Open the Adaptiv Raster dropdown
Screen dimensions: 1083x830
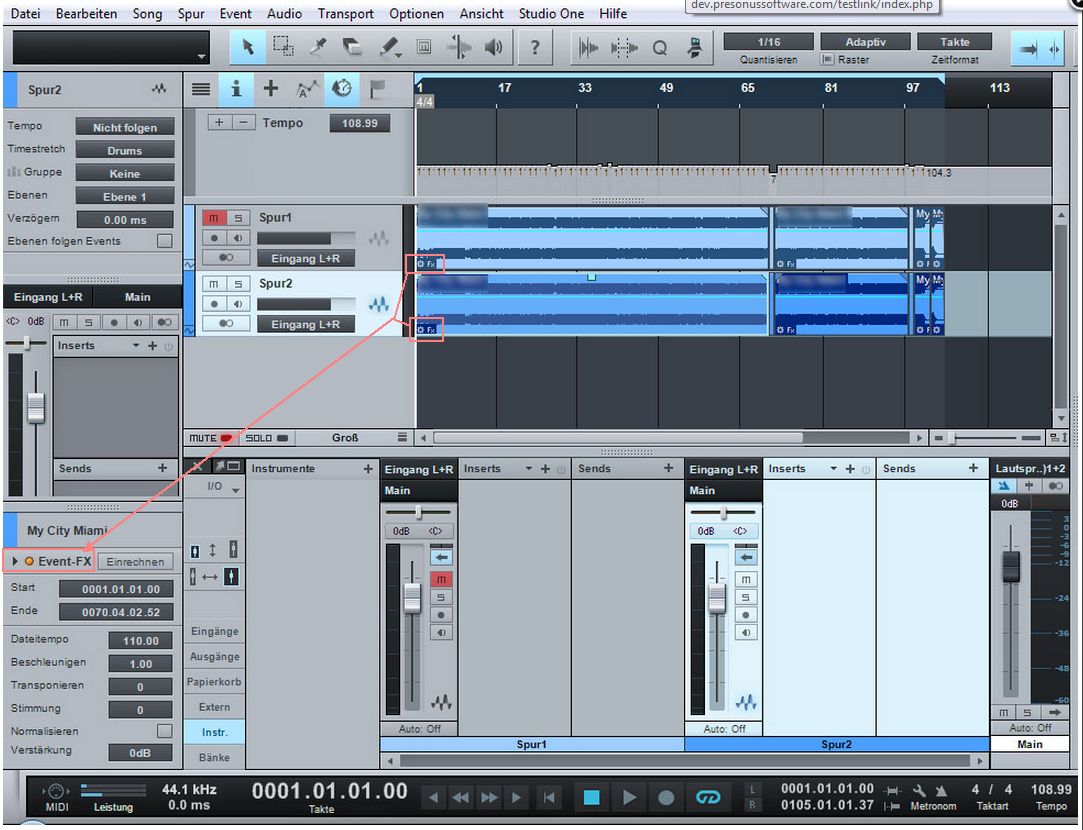[x=865, y=42]
